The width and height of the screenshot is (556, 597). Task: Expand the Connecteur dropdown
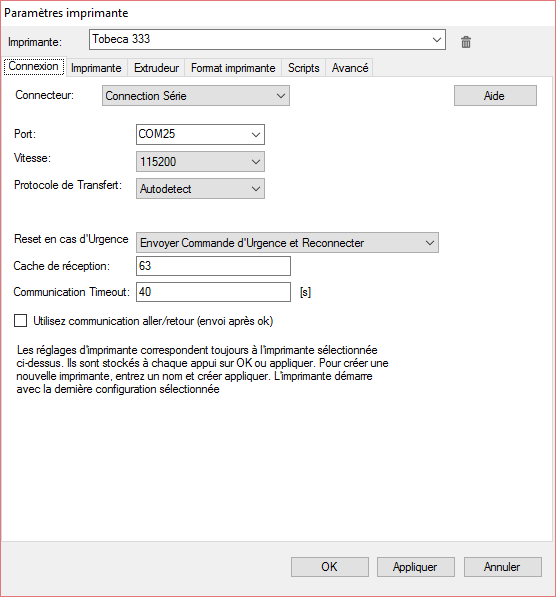pos(196,96)
